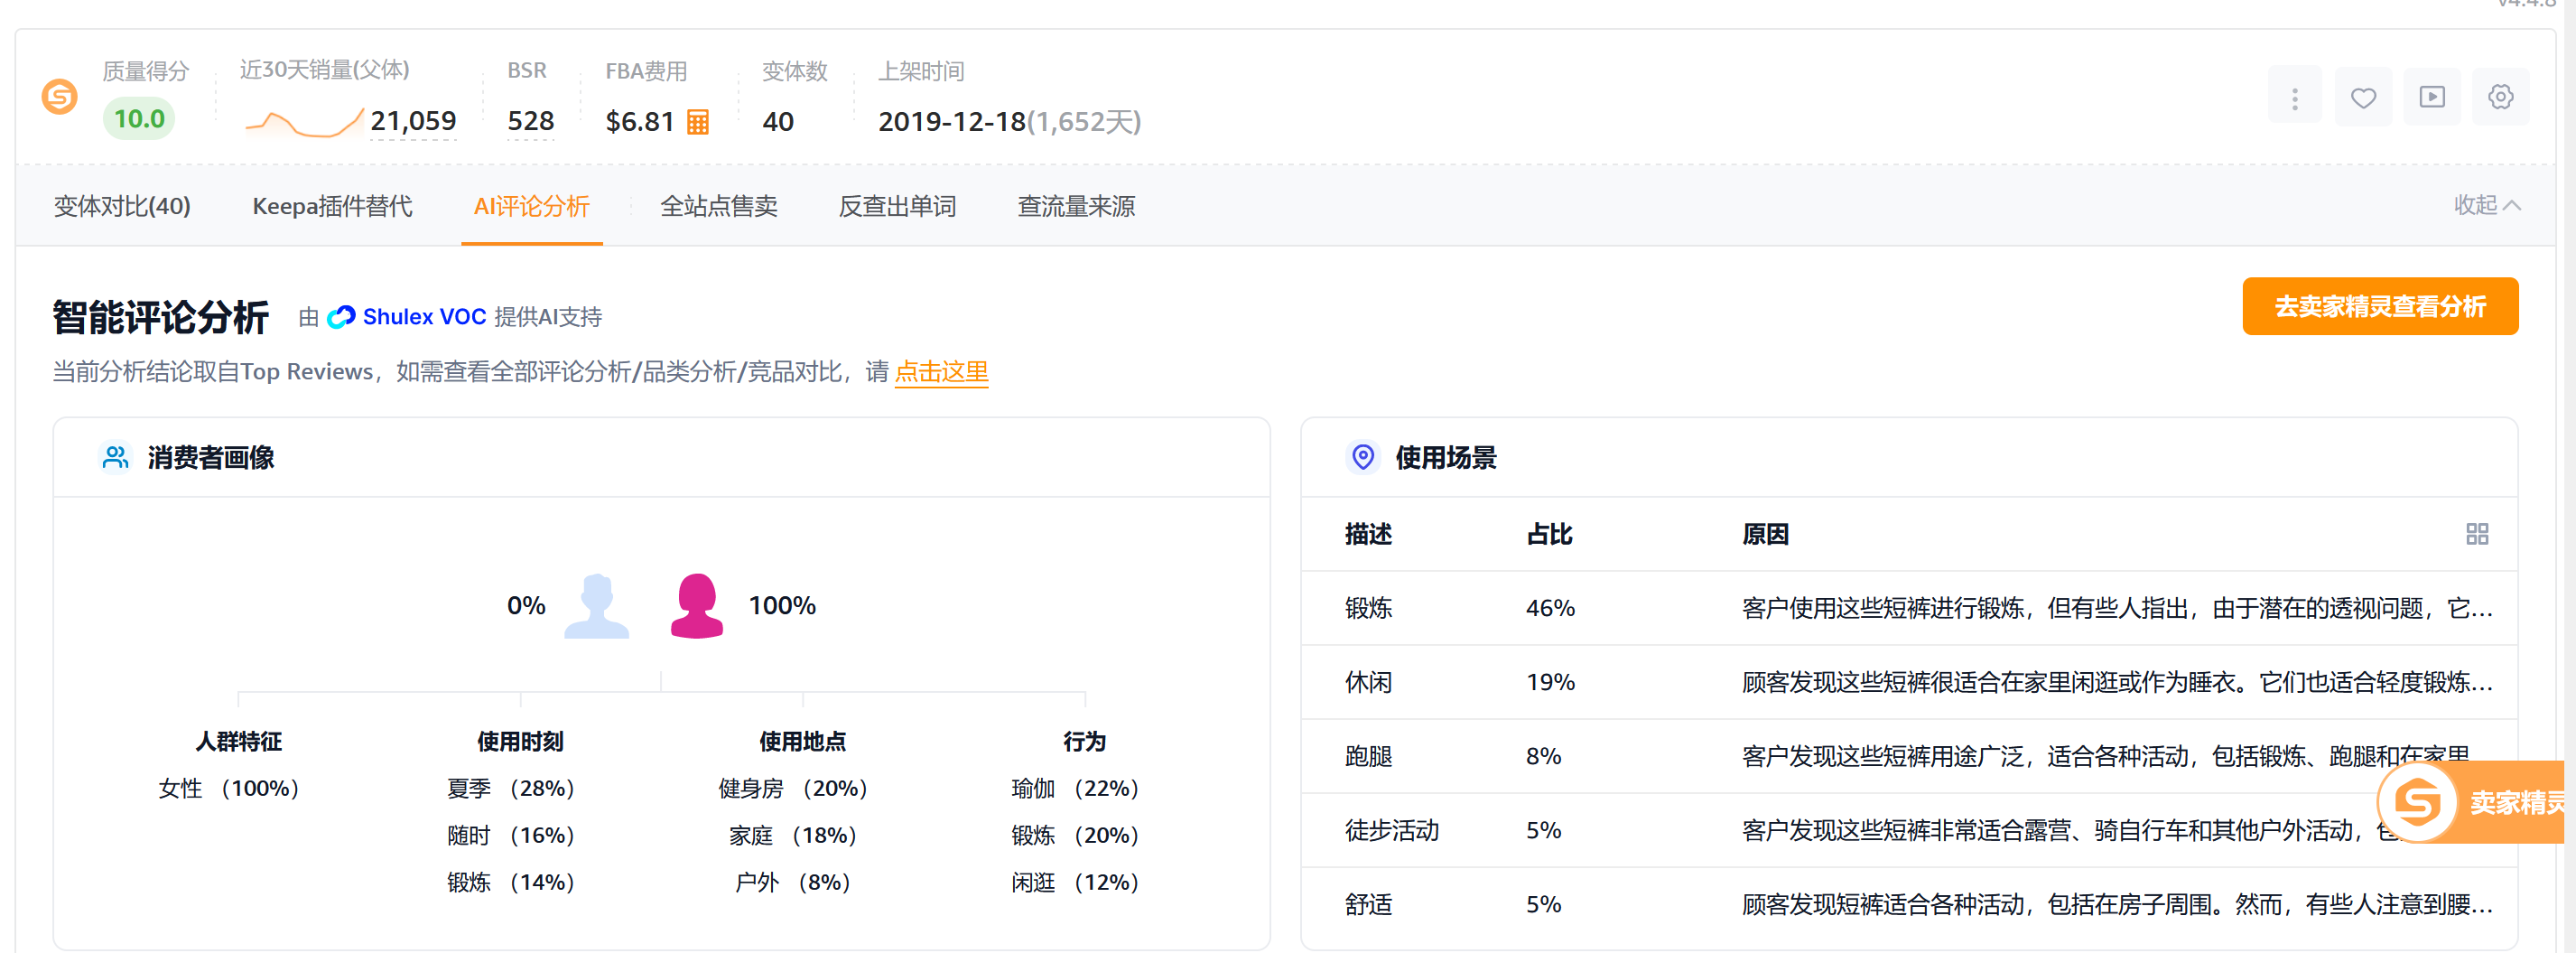
Task: Click the orange FBA fee calculator icon
Action: pyautogui.click(x=697, y=122)
